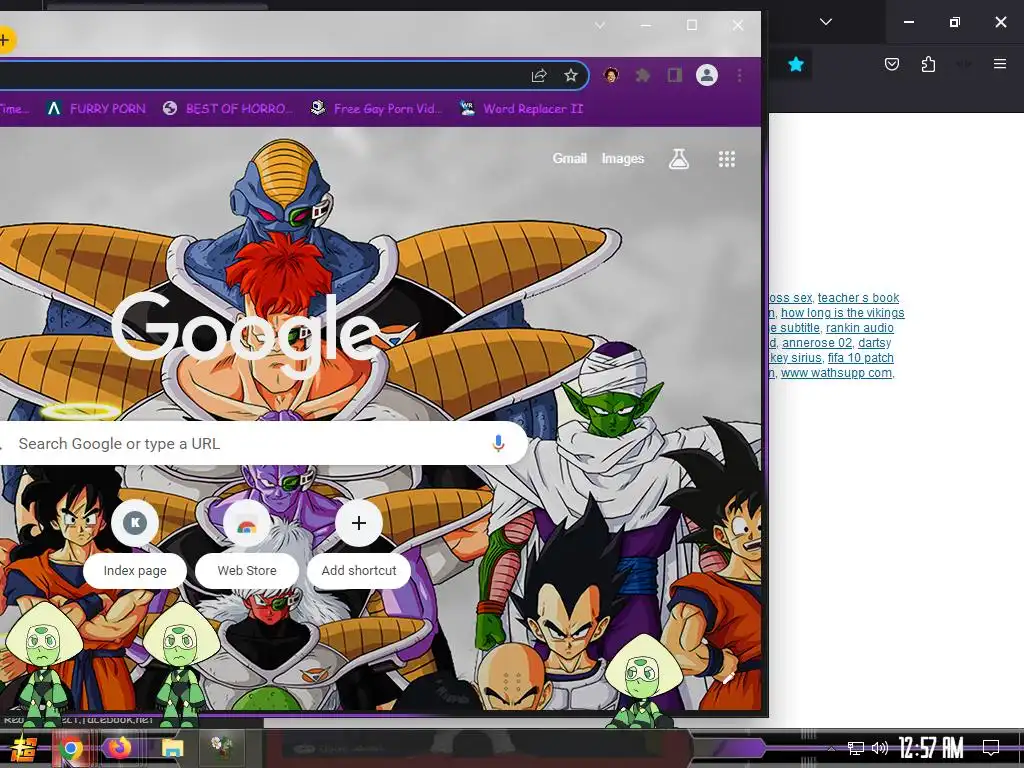Image resolution: width=1024 pixels, height=768 pixels.
Task: Click the flower app icon on taskbar
Action: [222, 748]
